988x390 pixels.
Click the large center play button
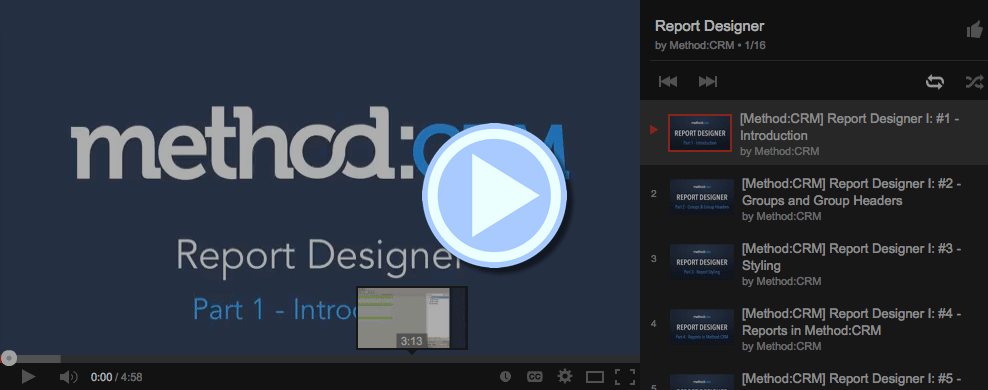tap(495, 195)
